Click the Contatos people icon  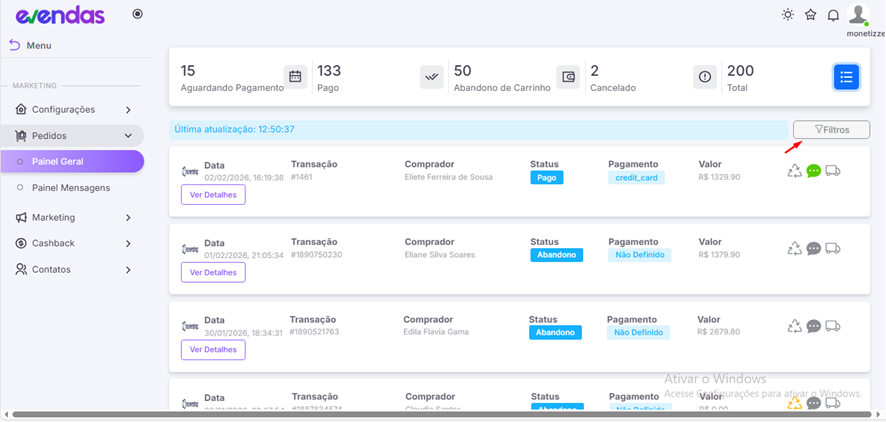(21, 269)
